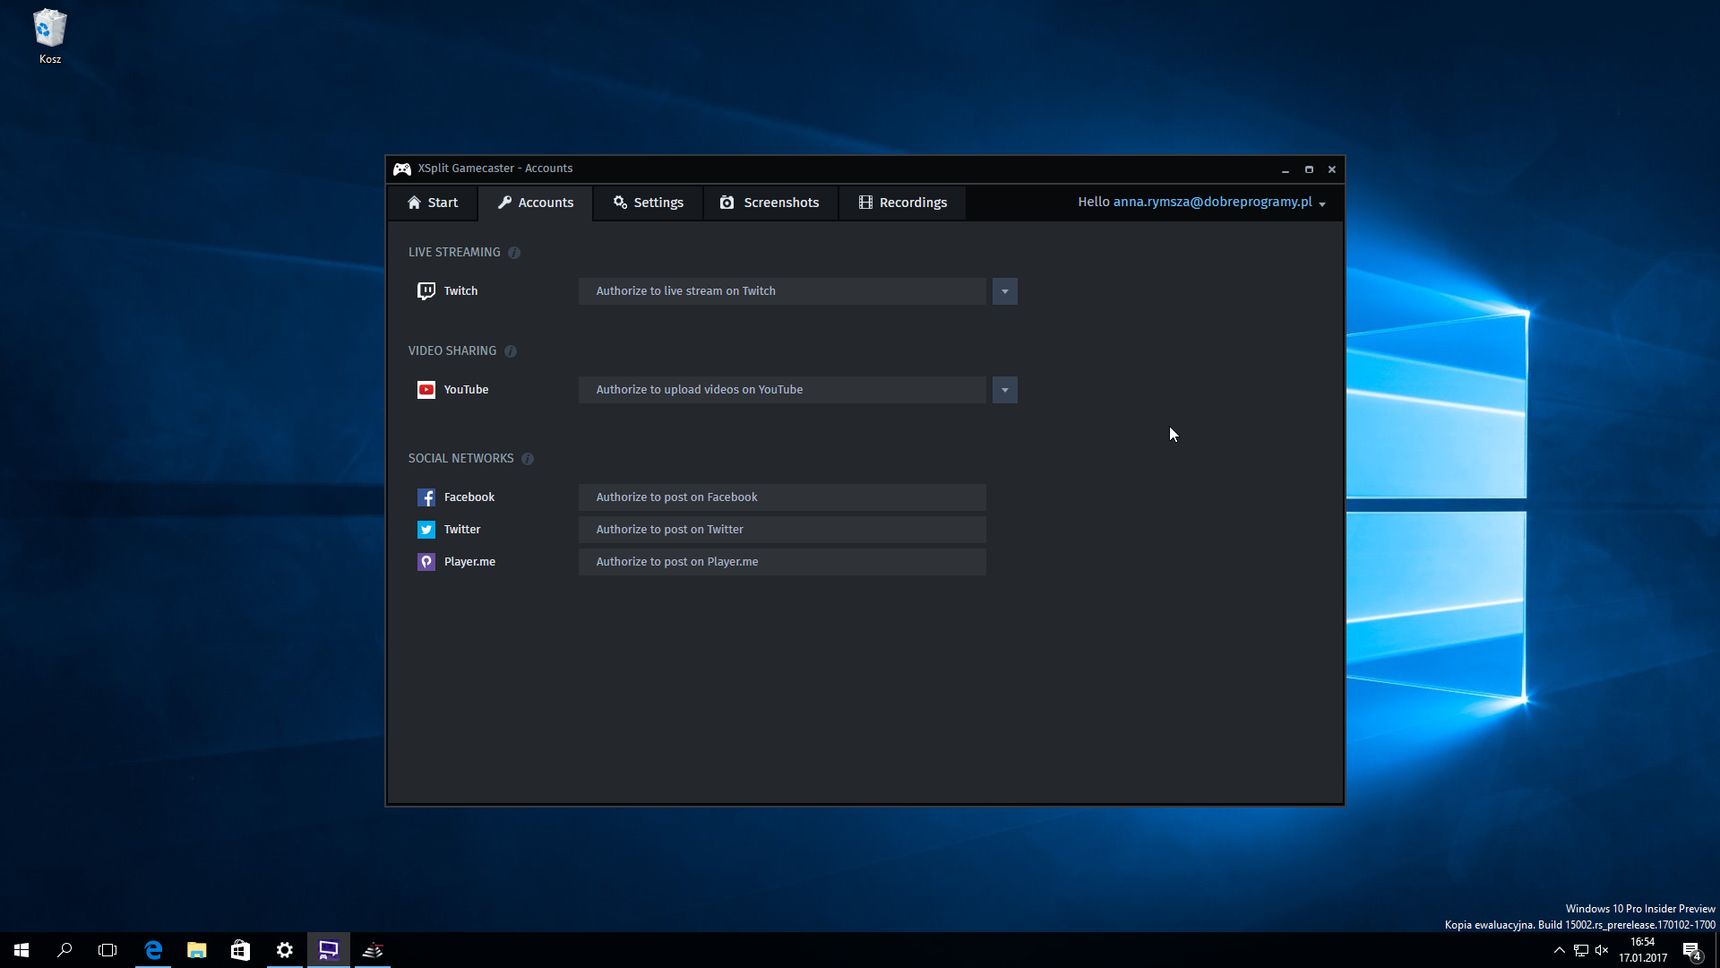Open the Settings tab

click(x=649, y=203)
